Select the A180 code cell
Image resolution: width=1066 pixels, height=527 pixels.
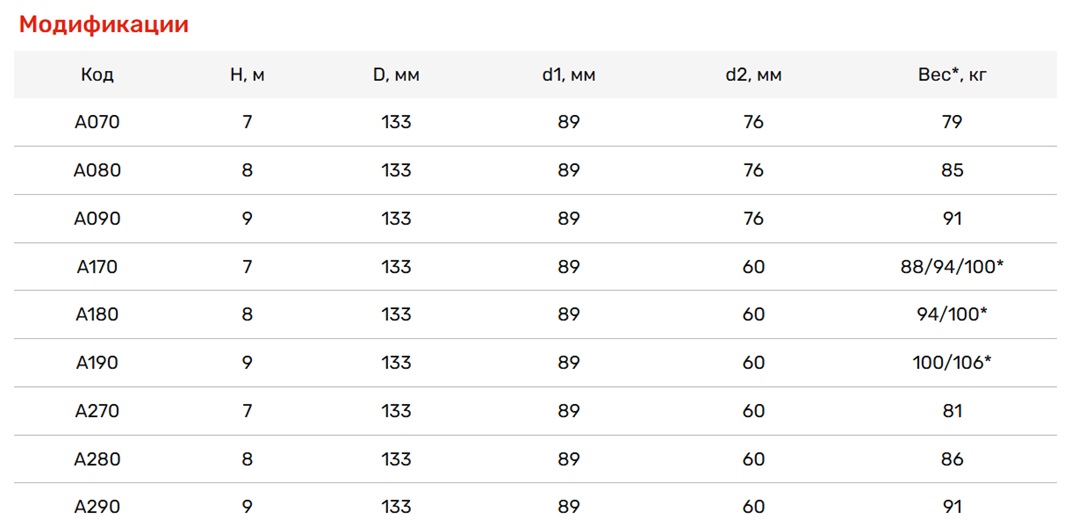tap(97, 314)
